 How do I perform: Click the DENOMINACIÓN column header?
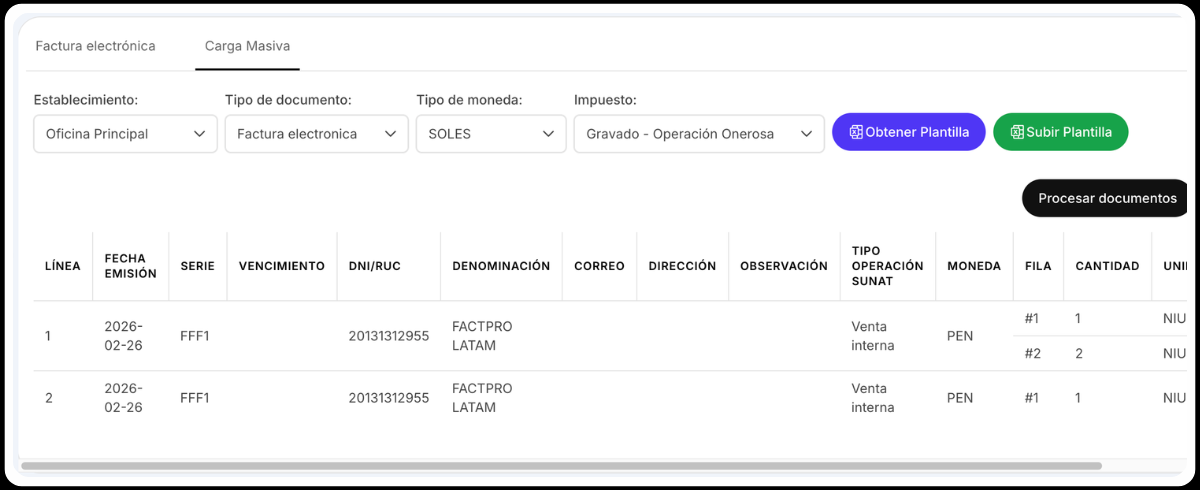(501, 266)
